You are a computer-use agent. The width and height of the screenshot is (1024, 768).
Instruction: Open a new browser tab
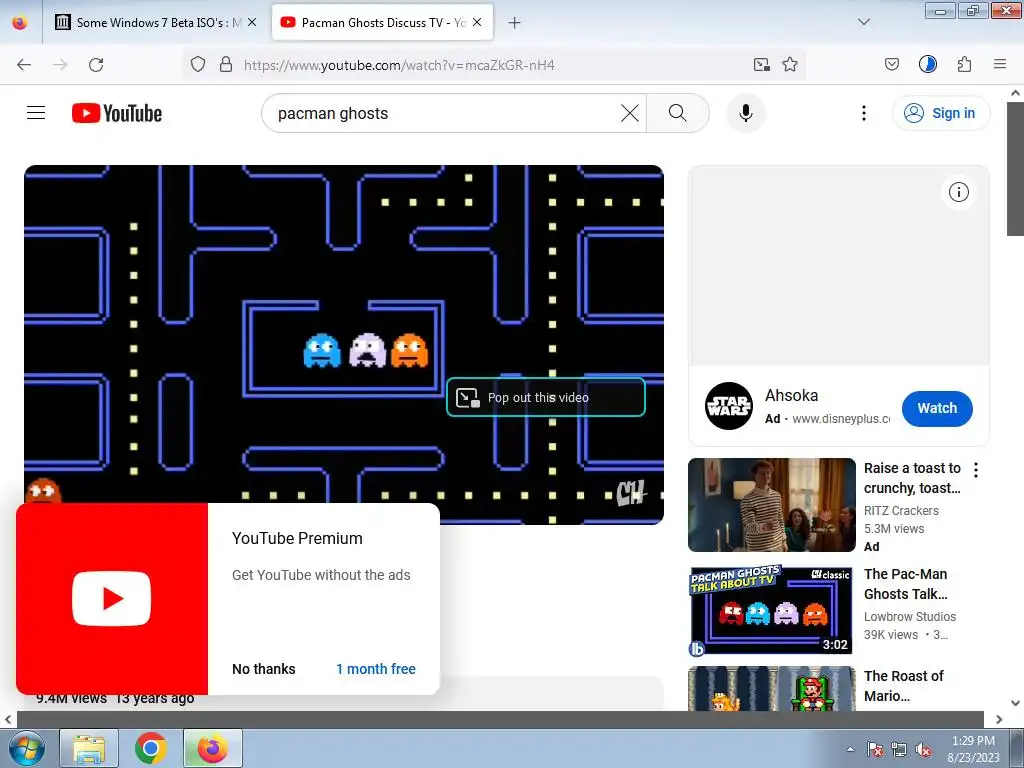(515, 23)
